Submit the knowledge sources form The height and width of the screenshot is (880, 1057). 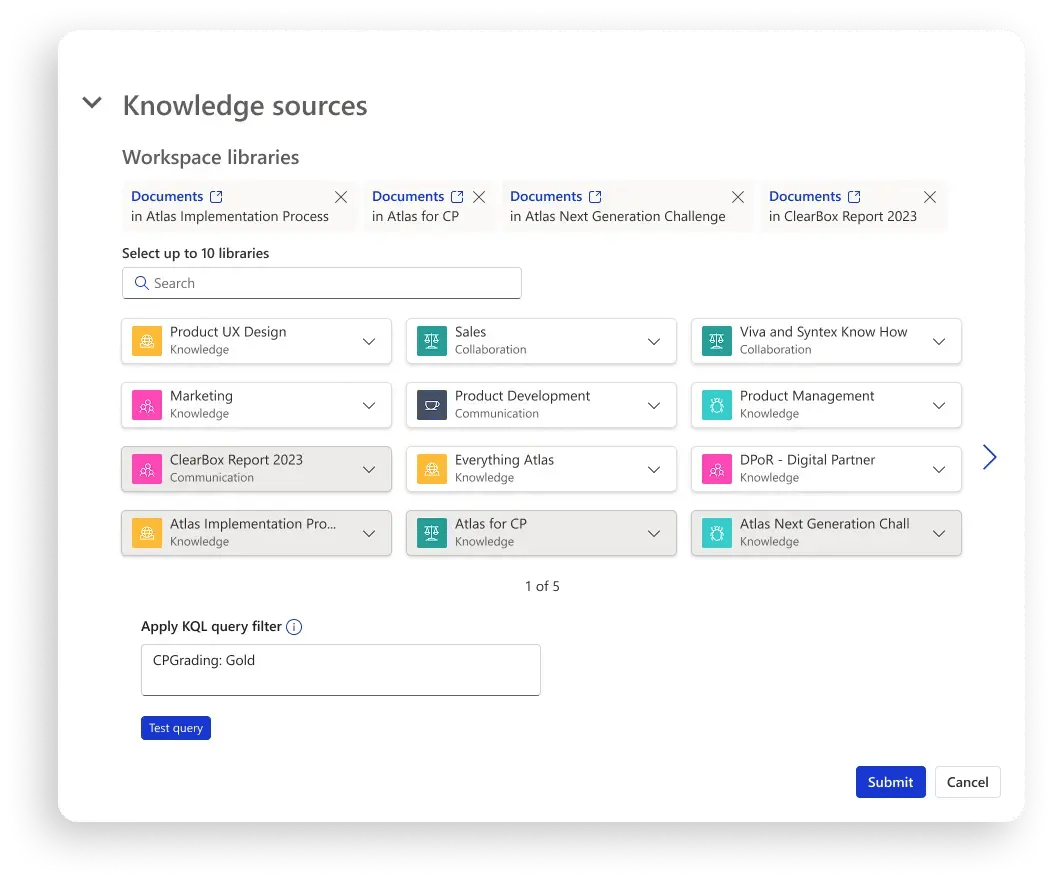click(x=890, y=782)
